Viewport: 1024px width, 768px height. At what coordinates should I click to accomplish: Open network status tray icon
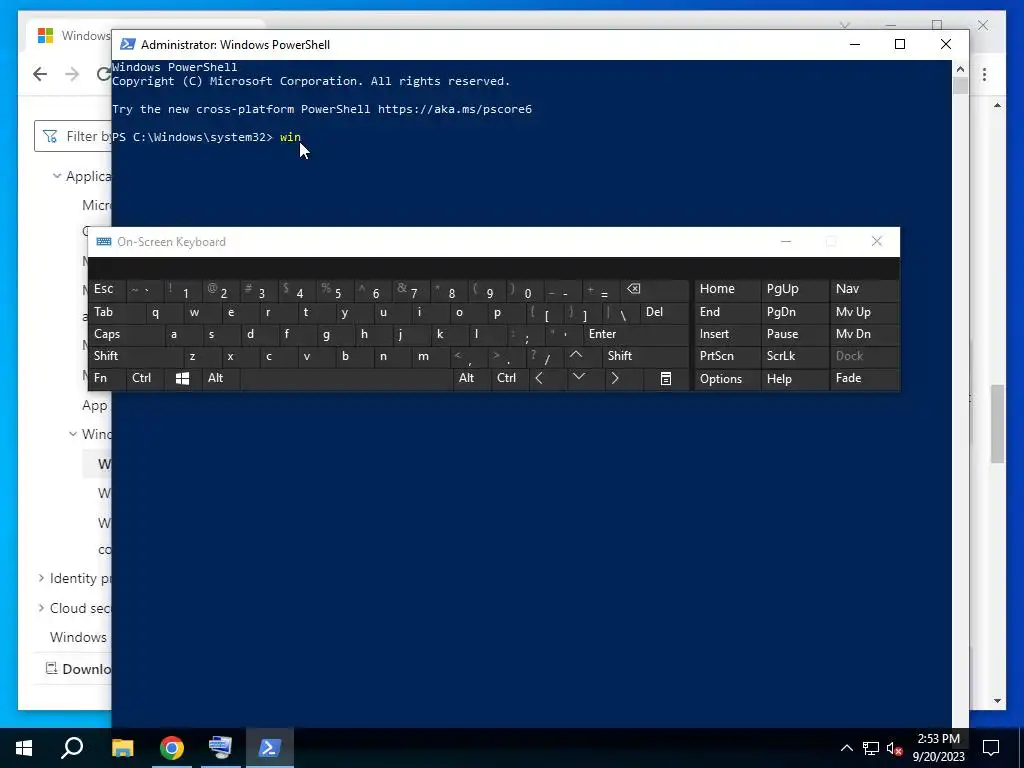(x=871, y=748)
